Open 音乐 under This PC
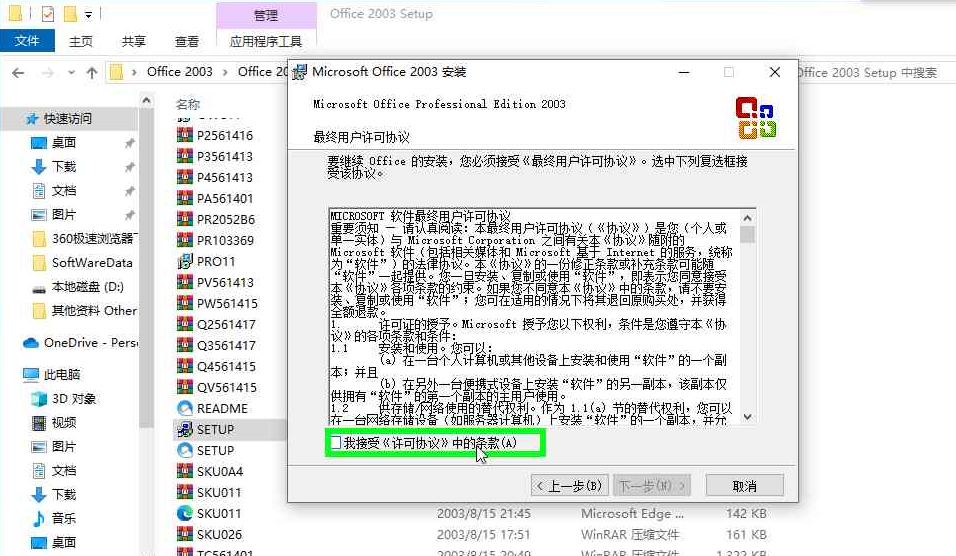 click(x=63, y=518)
